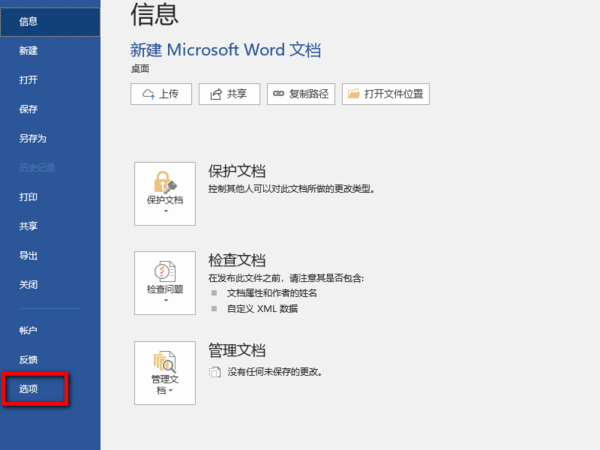
Task: Click 自定义 XML 数据 list item
Action: click(262, 308)
